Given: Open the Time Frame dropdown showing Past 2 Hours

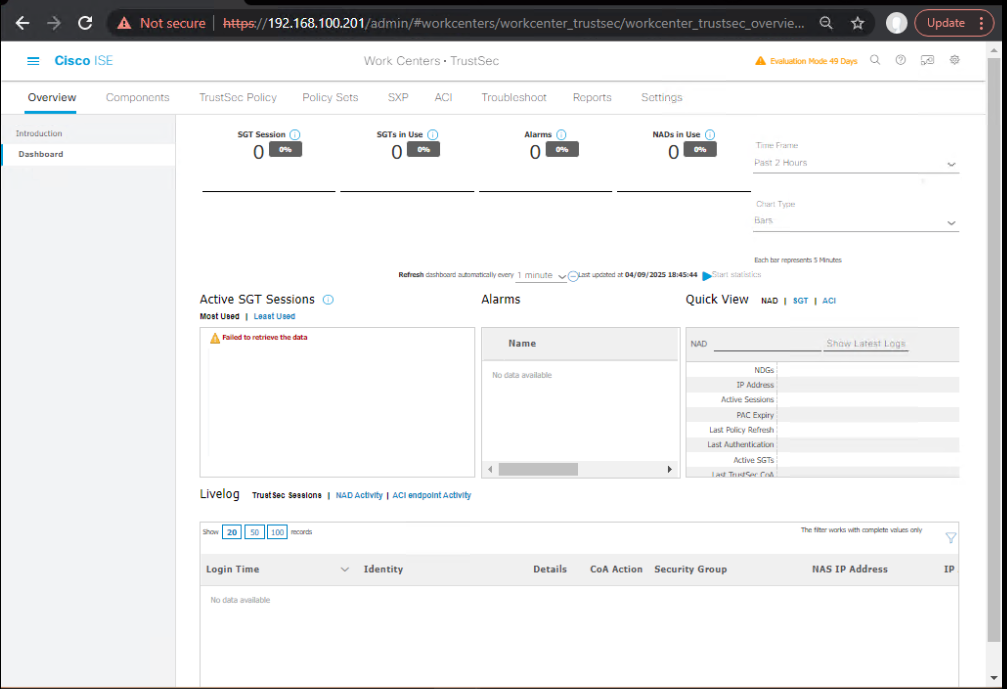Looking at the screenshot, I should point(855,163).
